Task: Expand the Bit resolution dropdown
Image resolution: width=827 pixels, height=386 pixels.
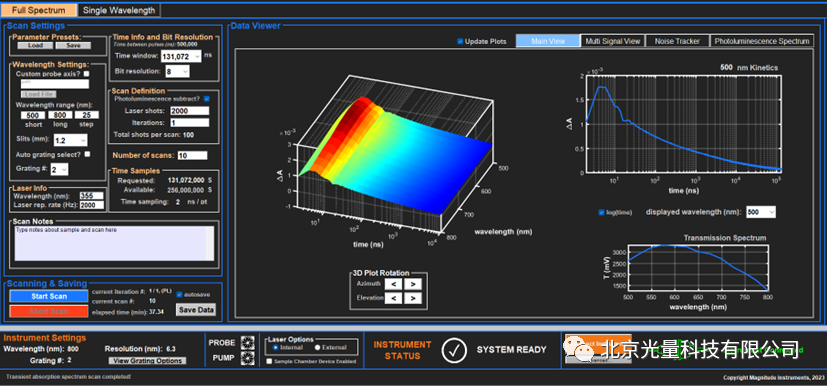Action: (178, 71)
